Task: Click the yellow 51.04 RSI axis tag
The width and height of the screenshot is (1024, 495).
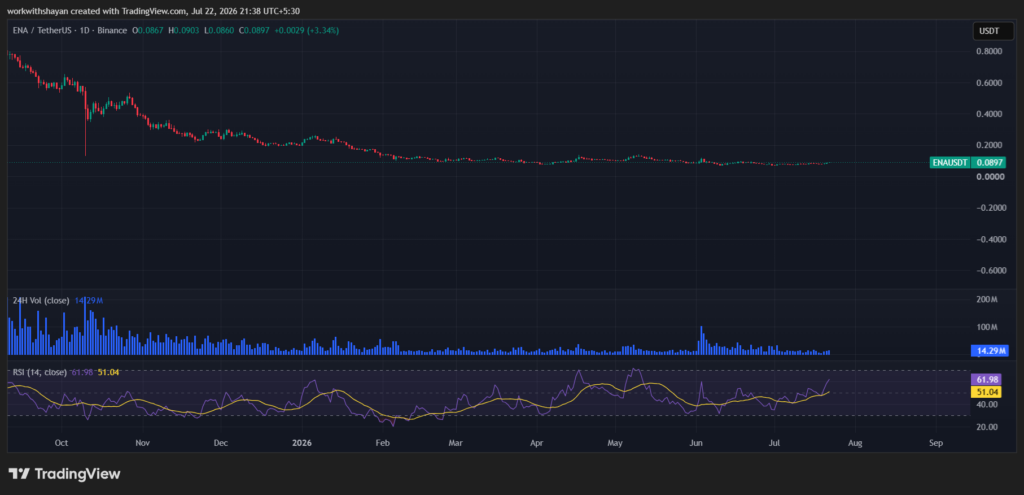Action: (984, 392)
